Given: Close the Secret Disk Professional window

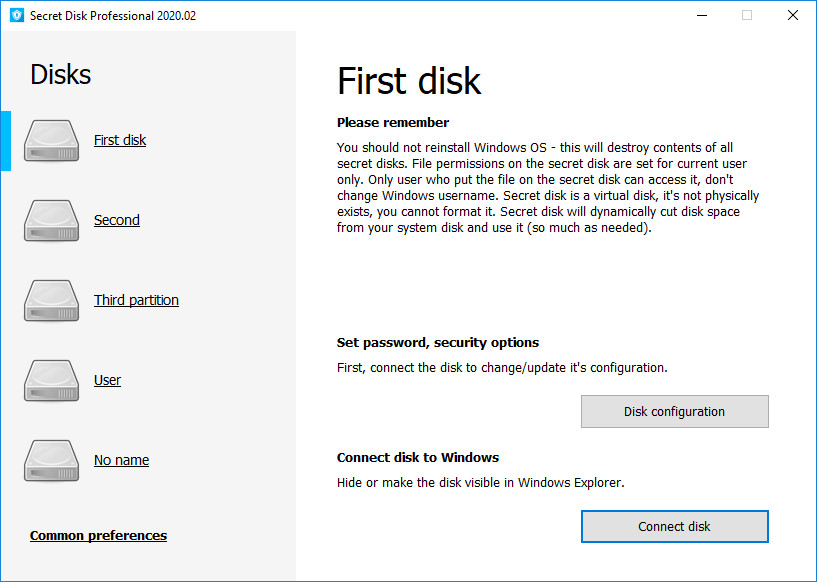Looking at the screenshot, I should [x=793, y=16].
